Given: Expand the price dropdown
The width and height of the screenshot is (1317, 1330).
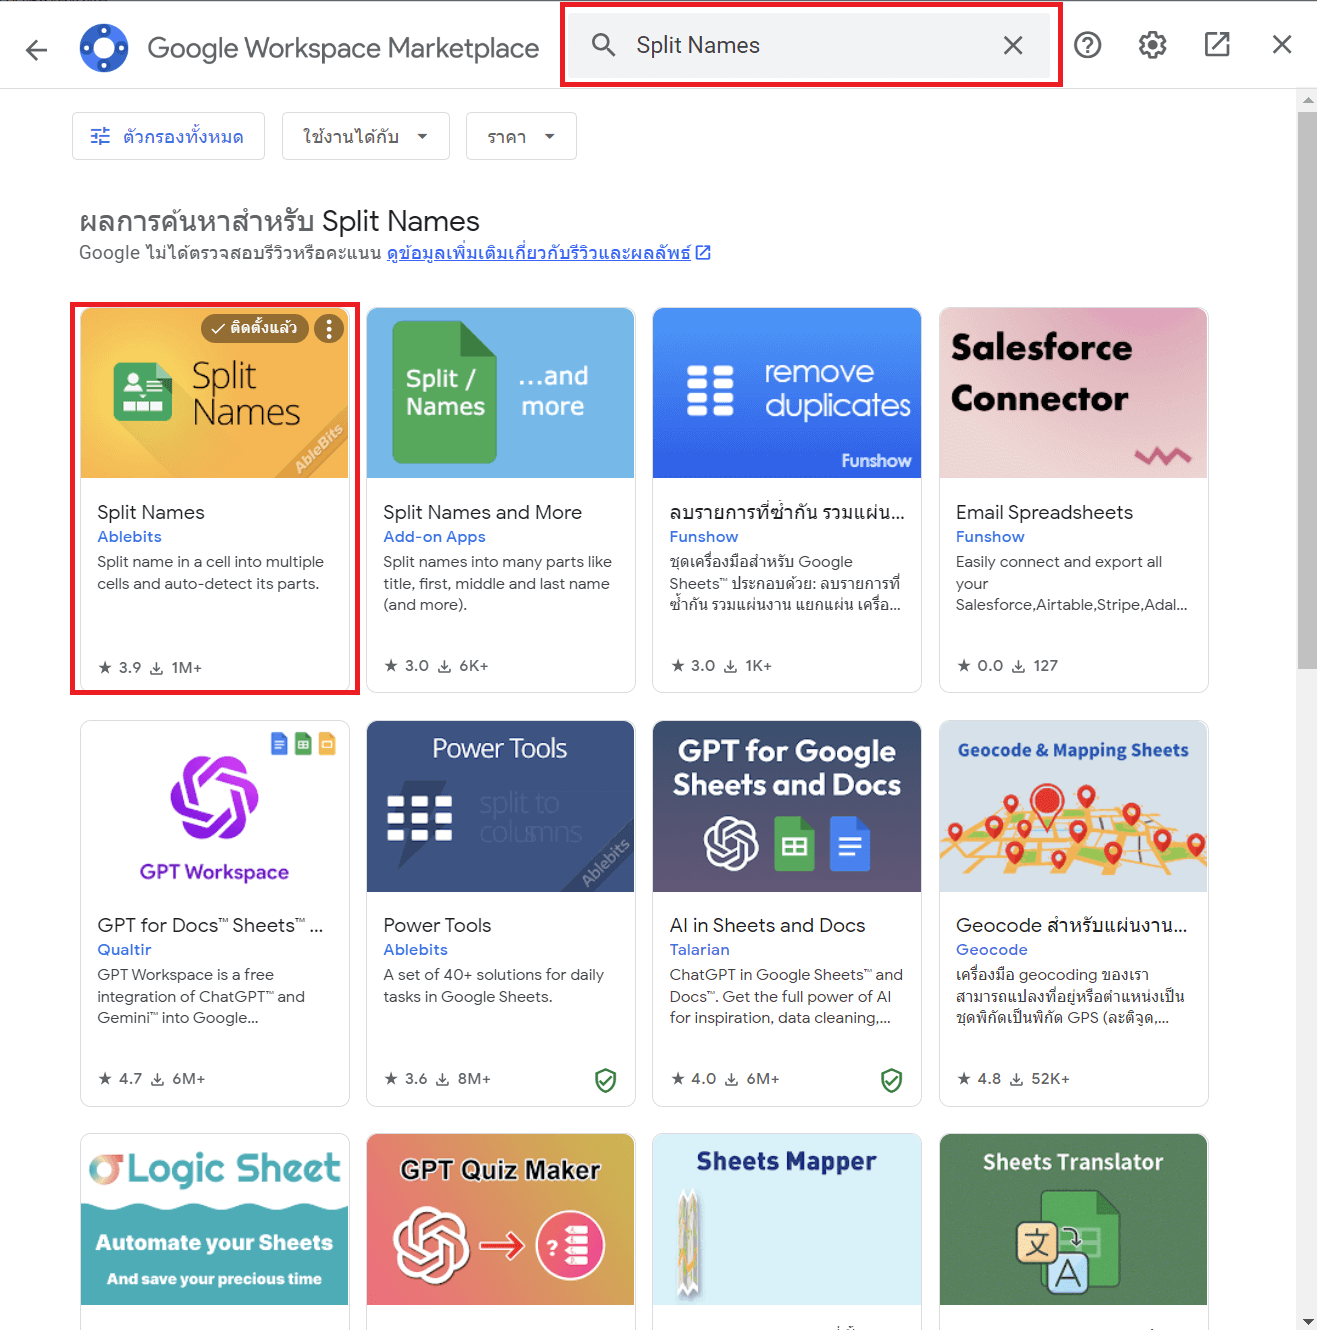Looking at the screenshot, I should 521,136.
